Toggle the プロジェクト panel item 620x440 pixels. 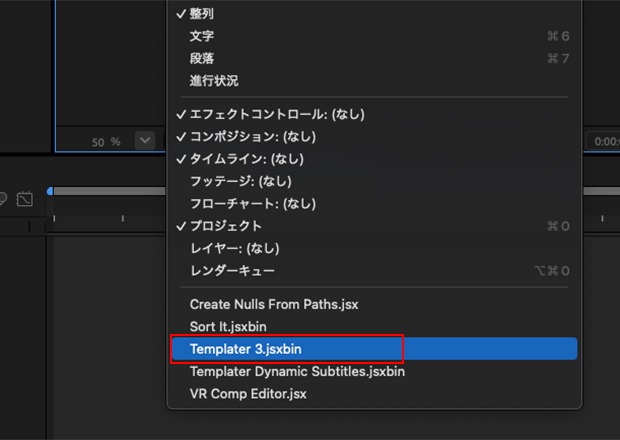[x=225, y=226]
